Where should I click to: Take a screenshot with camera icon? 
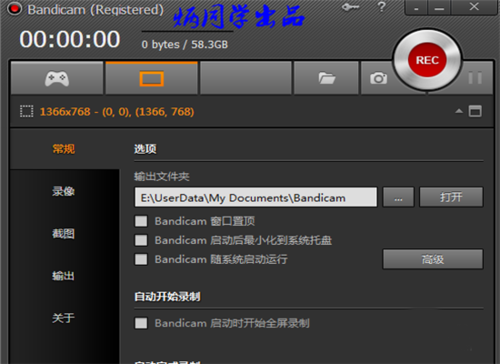(378, 79)
